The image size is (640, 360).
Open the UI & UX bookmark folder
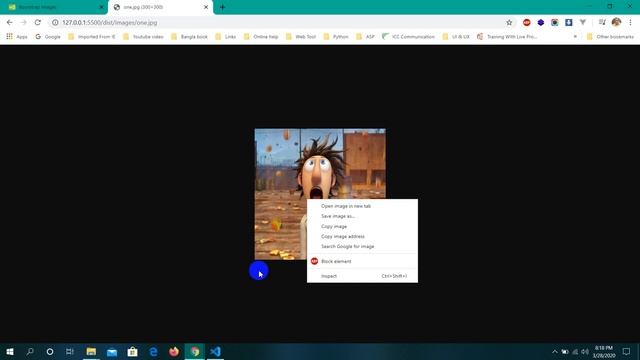point(456,36)
